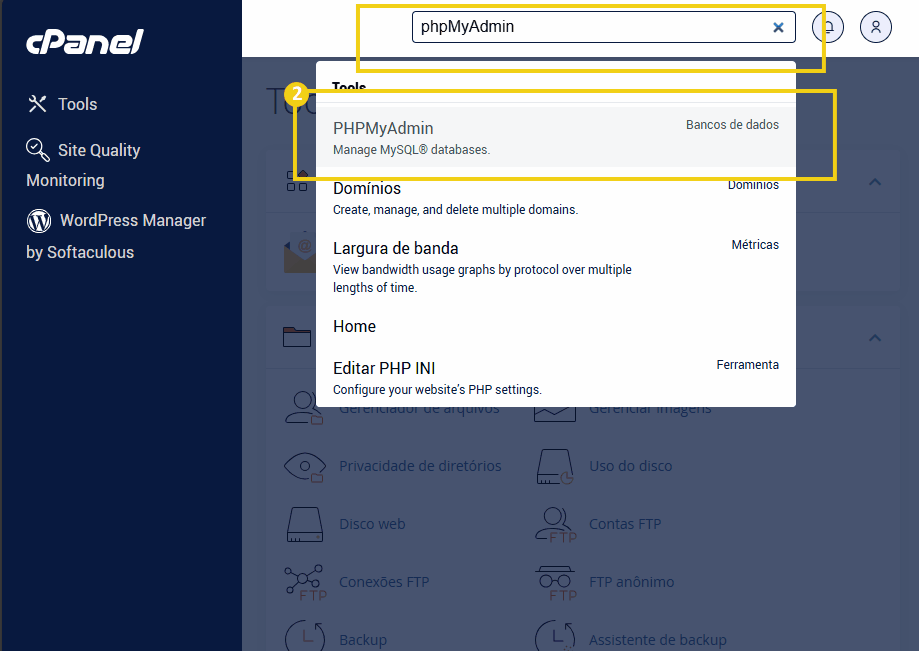This screenshot has width=919, height=651.
Task: Click the Disco web drive icon
Action: coord(305,524)
